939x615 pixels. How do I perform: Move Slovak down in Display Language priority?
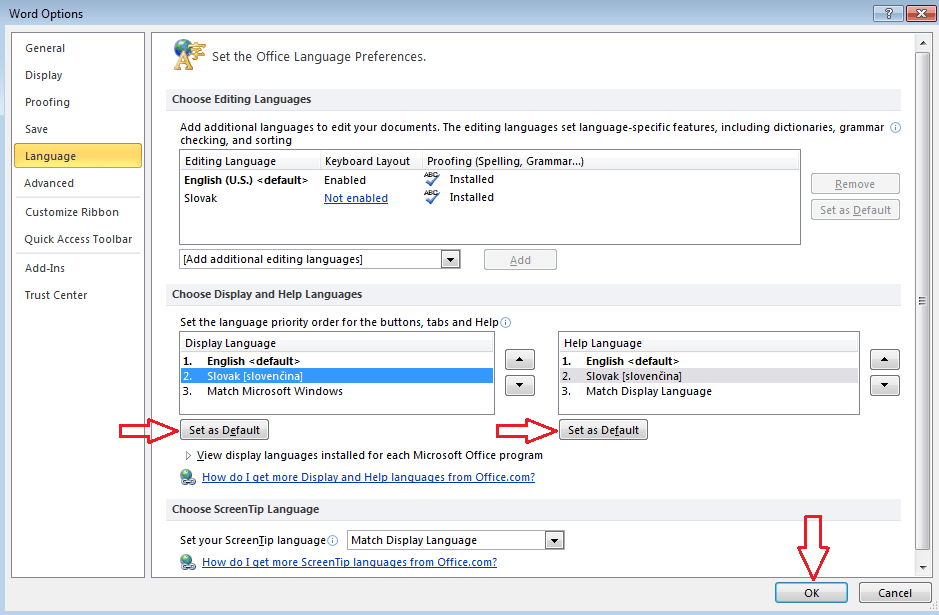pos(518,385)
